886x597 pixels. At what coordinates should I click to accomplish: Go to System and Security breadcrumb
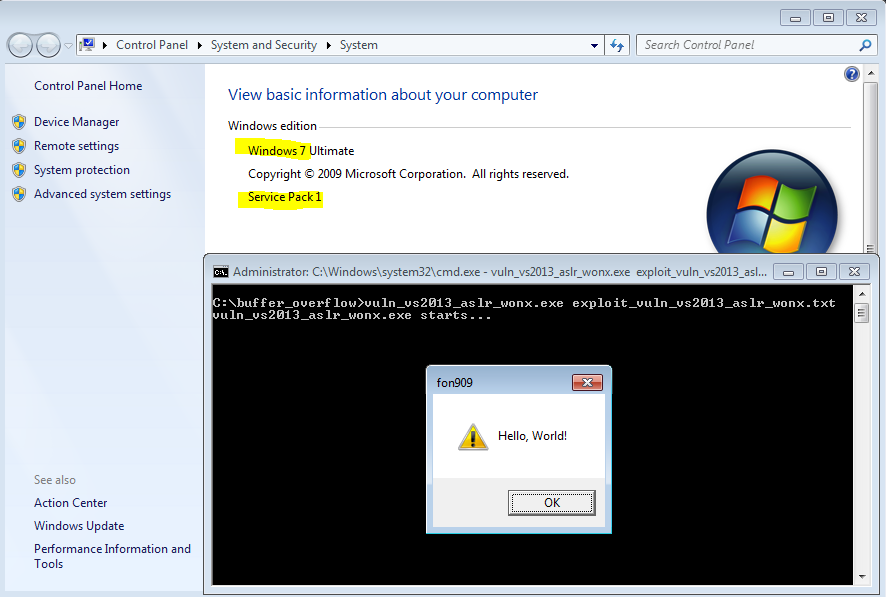click(263, 45)
